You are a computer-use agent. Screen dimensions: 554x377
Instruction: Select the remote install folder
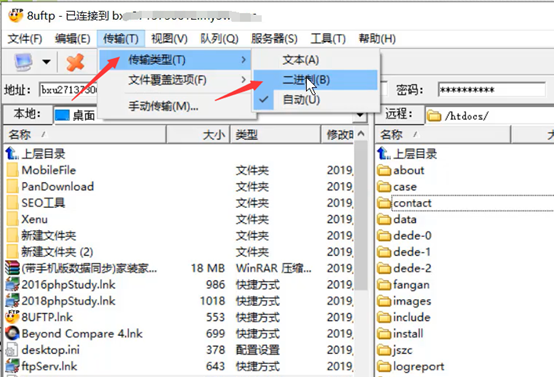coord(400,334)
